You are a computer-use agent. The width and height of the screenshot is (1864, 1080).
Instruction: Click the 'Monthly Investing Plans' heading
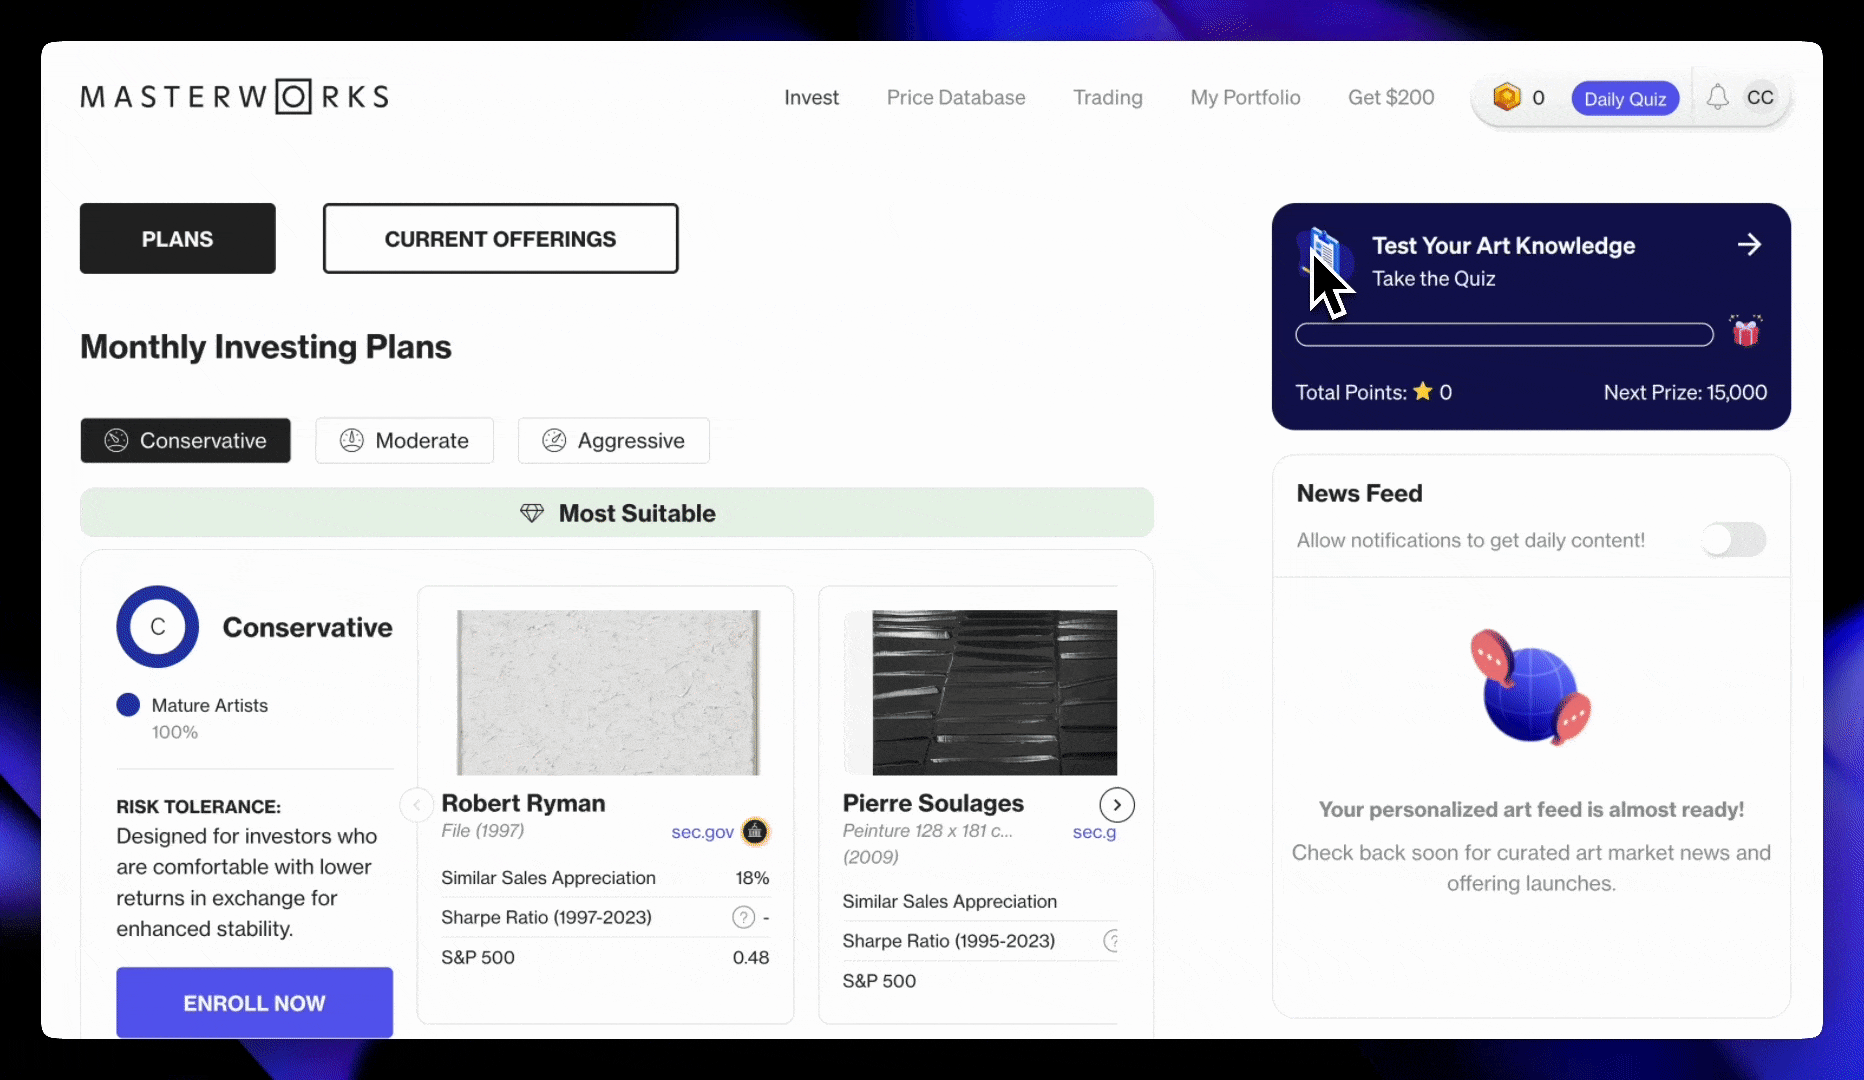coord(266,347)
